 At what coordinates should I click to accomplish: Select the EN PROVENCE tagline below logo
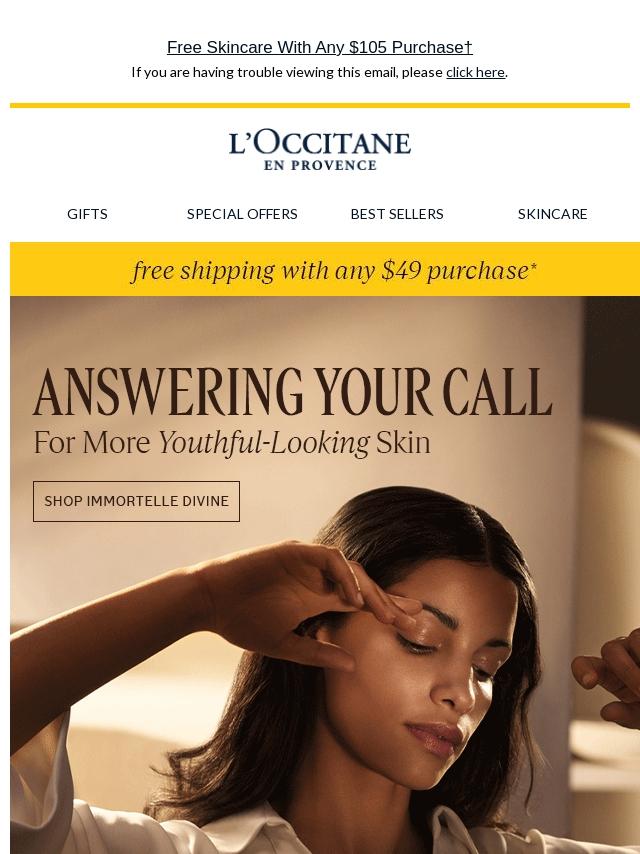click(320, 166)
